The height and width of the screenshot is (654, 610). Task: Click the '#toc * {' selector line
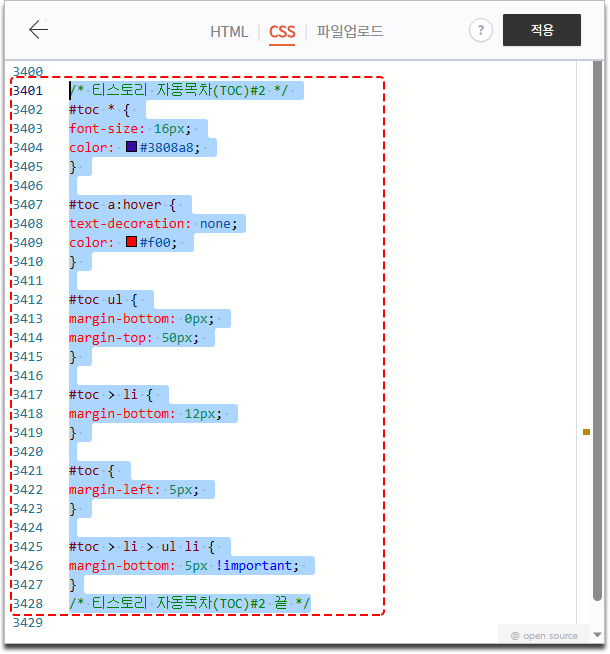[x=100, y=110]
